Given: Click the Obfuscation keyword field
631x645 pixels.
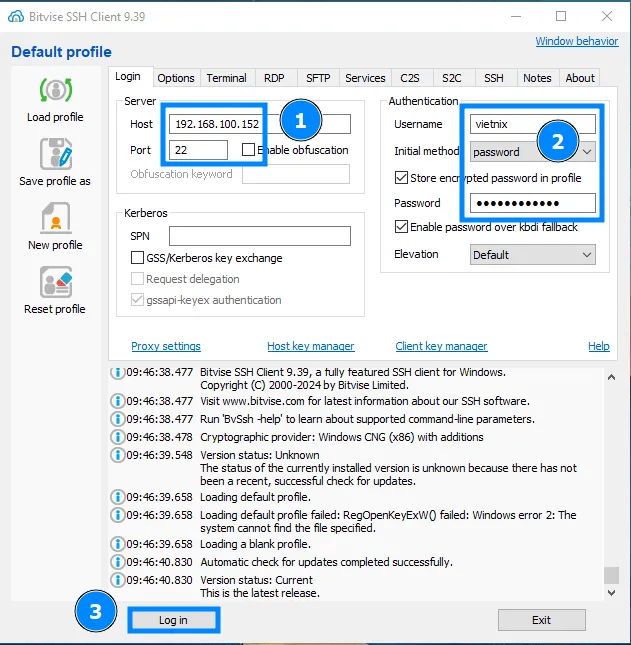Looking at the screenshot, I should (296, 174).
